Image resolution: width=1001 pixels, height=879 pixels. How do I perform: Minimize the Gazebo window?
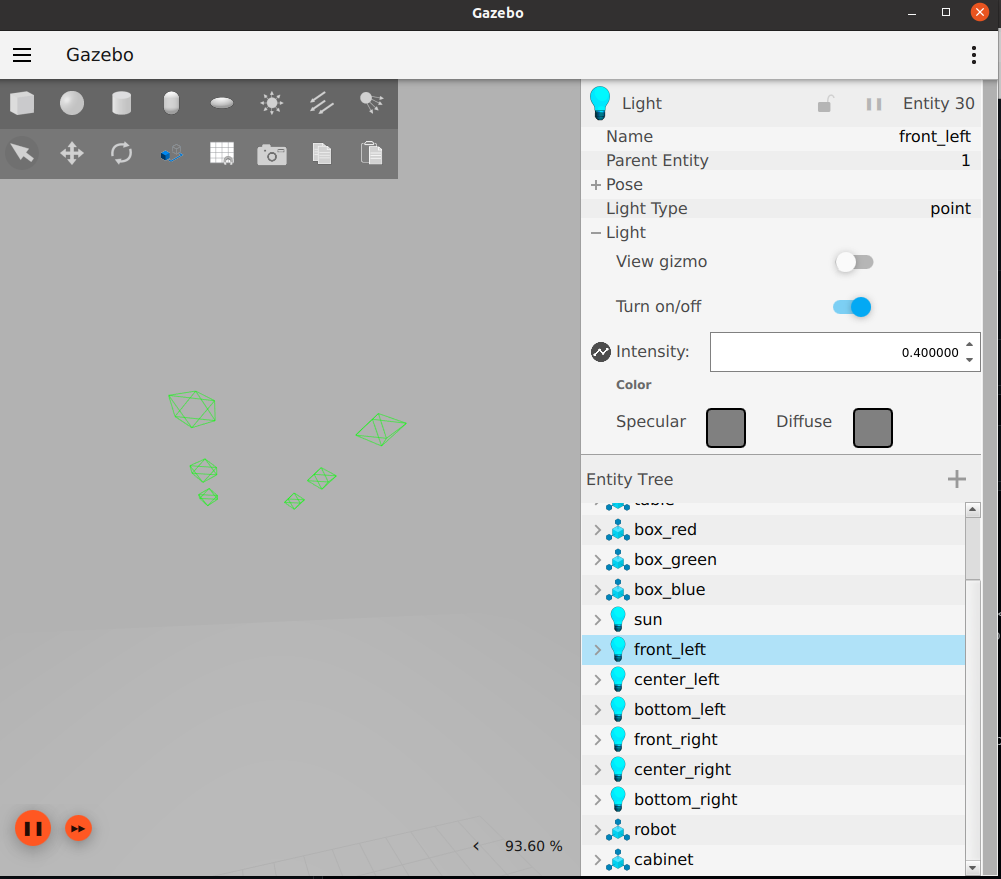912,13
